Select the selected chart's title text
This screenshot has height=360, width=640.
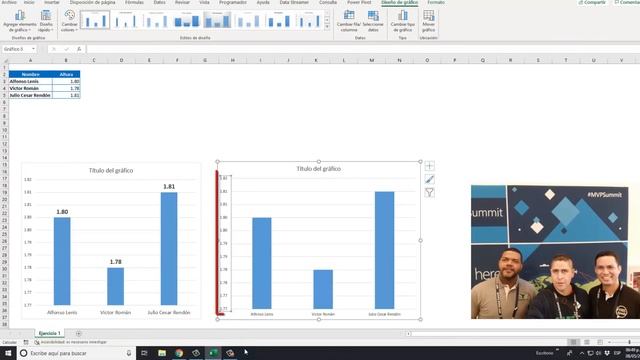pyautogui.click(x=318, y=169)
